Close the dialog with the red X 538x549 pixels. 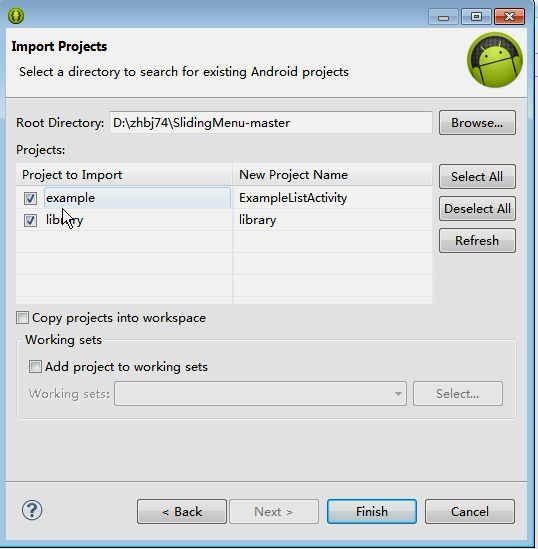coord(509,17)
